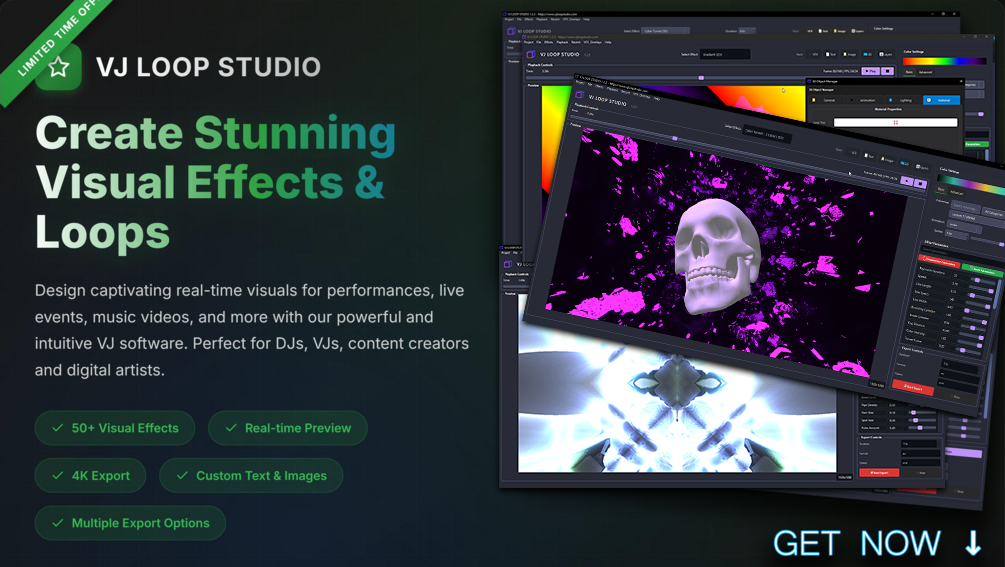Switch to Basic tab in Gradient window Color Settings
The image size is (1005, 567).
coord(909,72)
